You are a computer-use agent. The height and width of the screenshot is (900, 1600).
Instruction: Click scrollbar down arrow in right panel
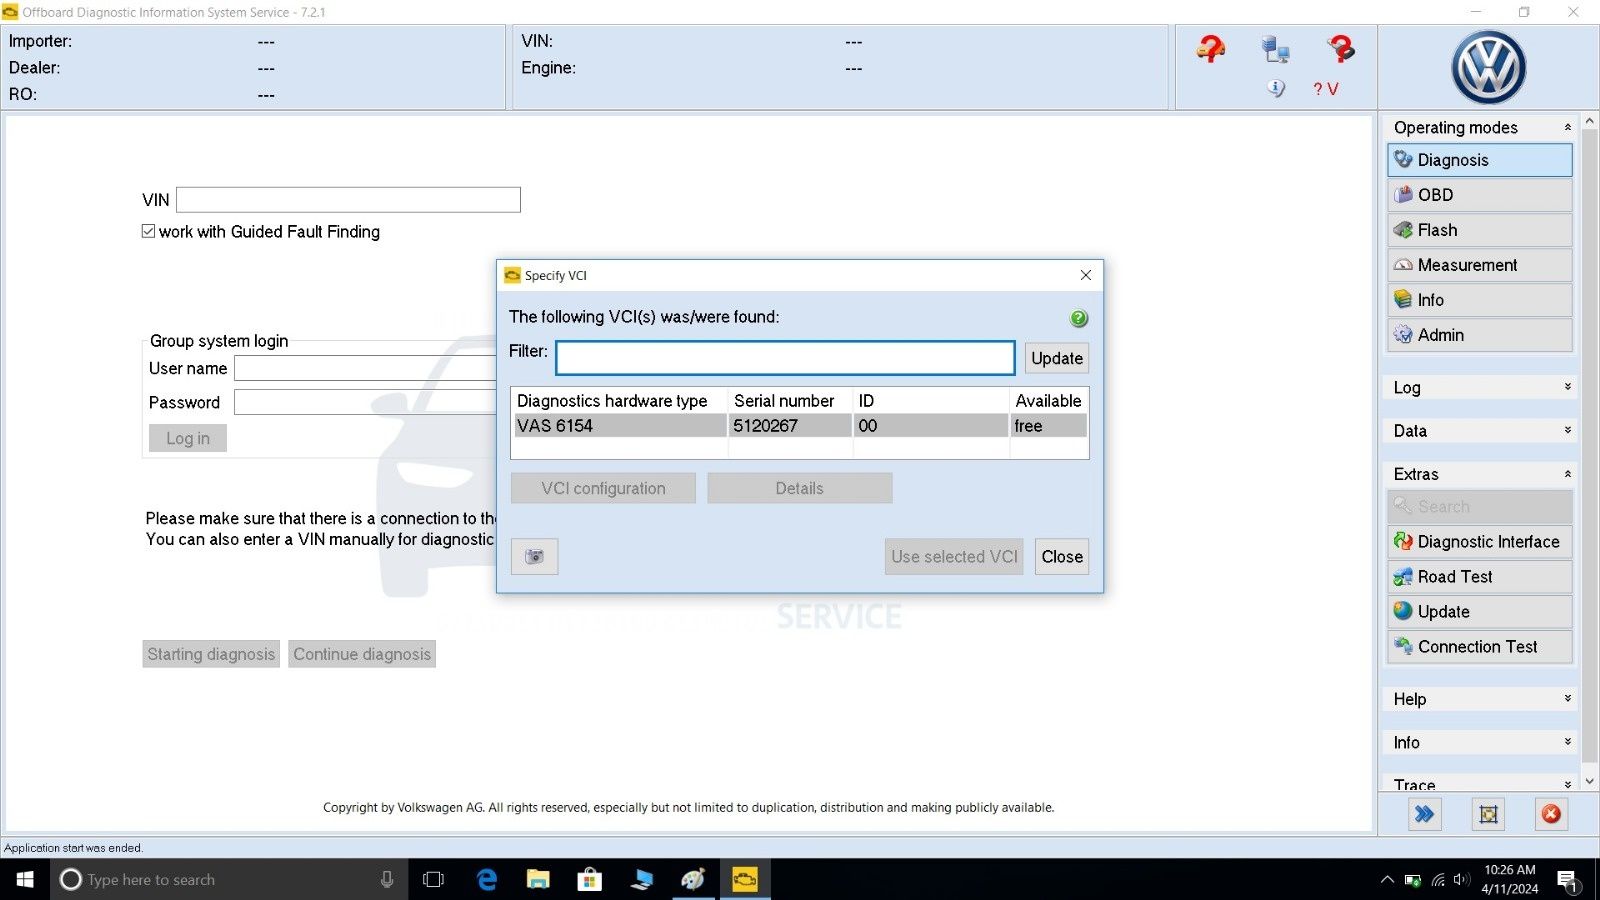(1590, 781)
